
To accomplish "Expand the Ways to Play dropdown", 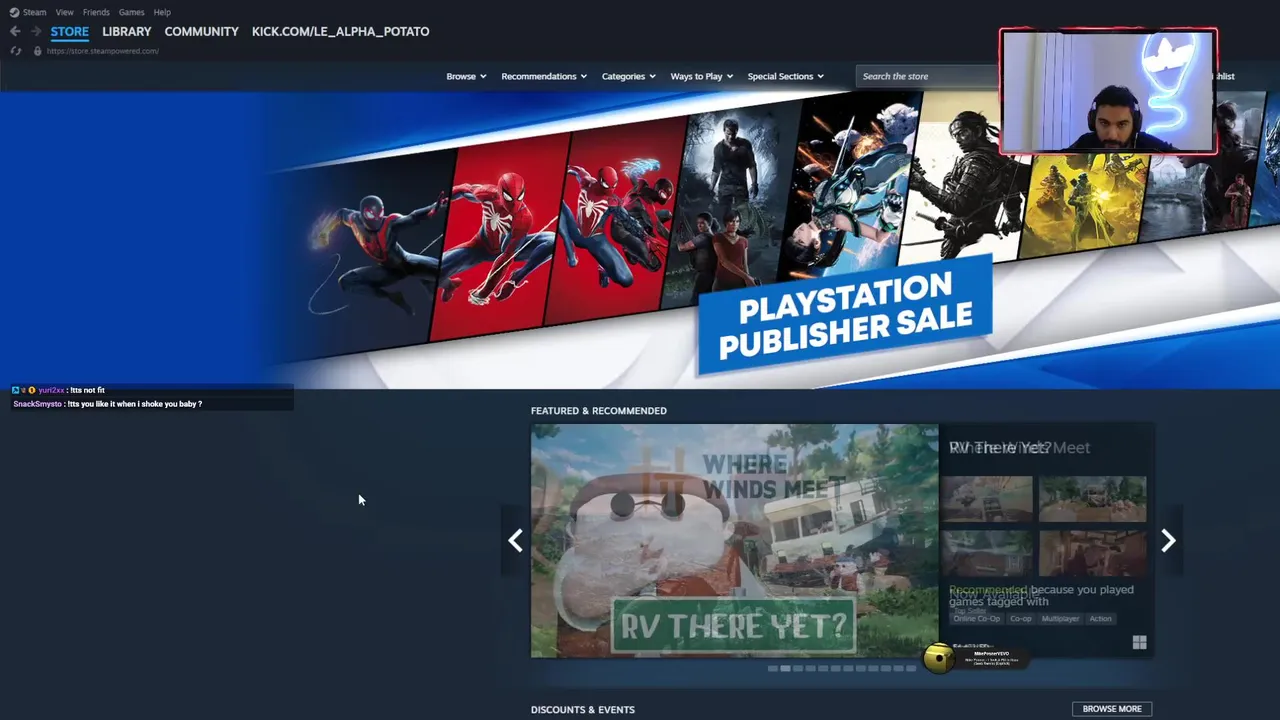I will (701, 76).
